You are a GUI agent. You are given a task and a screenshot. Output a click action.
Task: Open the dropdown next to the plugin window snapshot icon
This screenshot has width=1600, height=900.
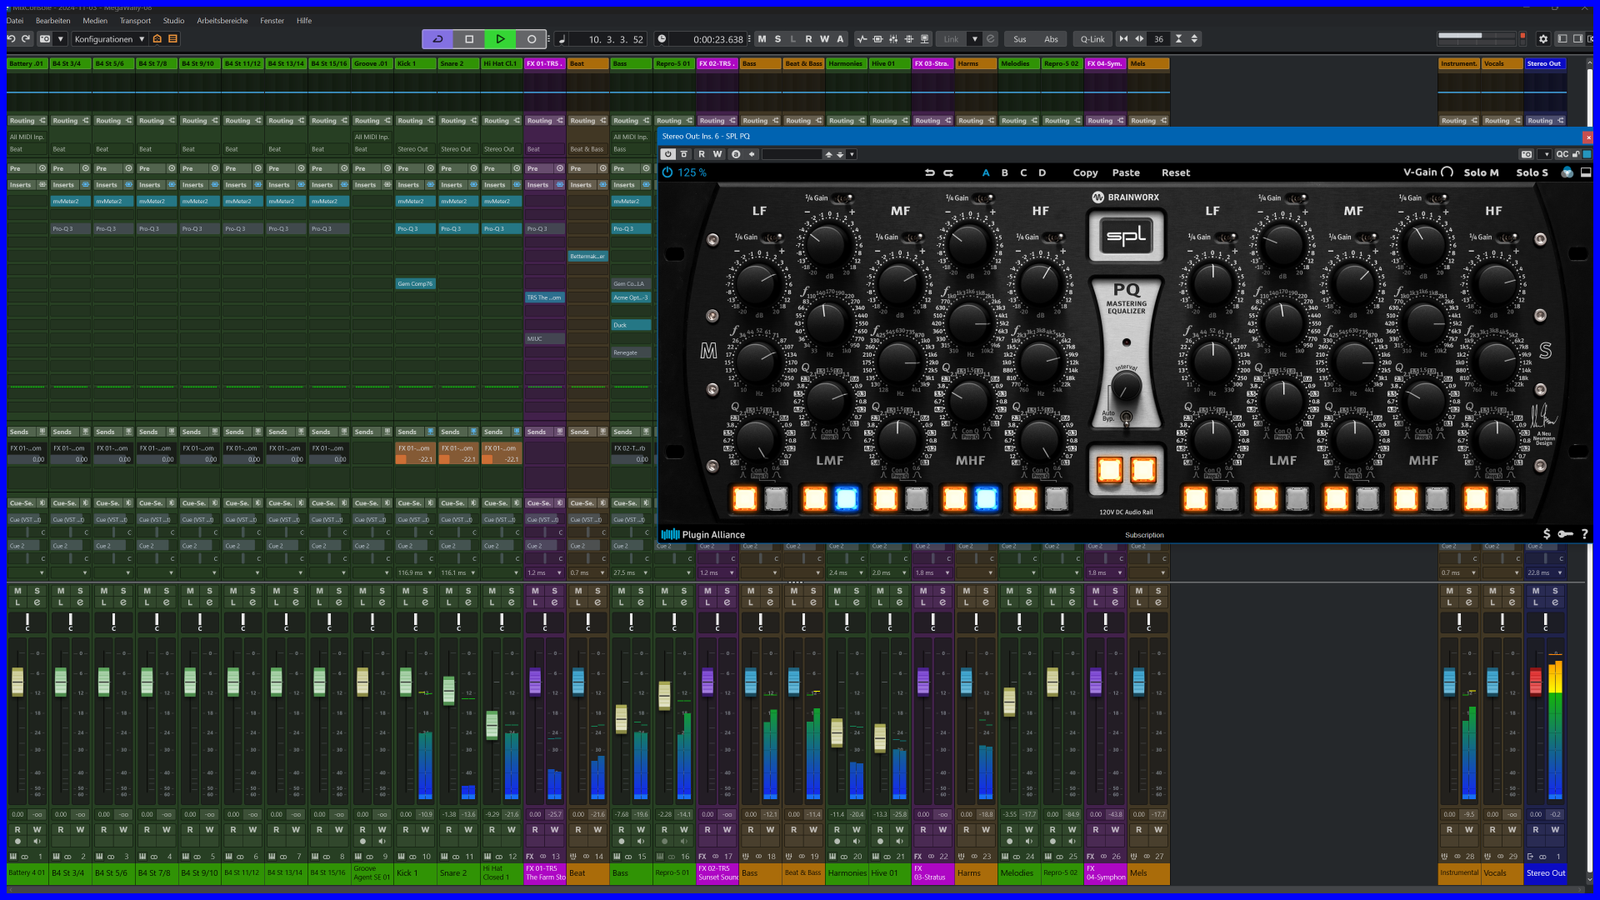coord(1545,154)
